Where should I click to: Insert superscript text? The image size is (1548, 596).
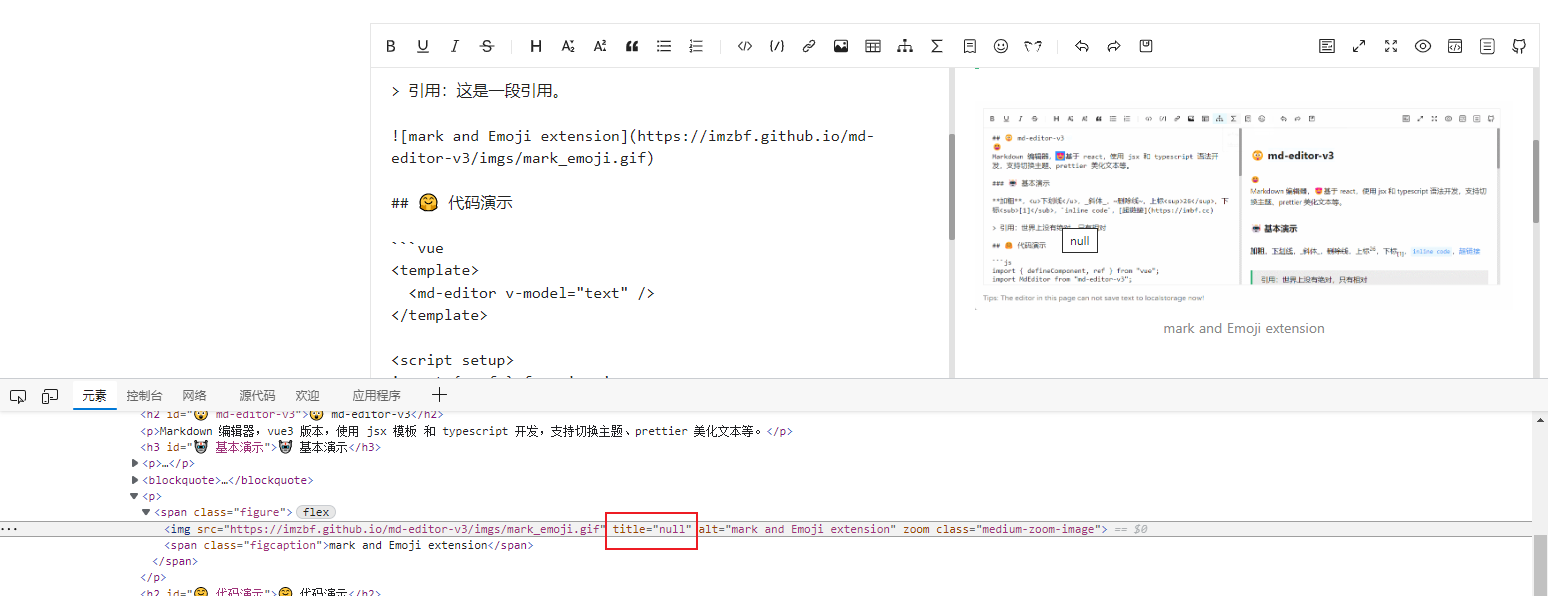click(600, 46)
